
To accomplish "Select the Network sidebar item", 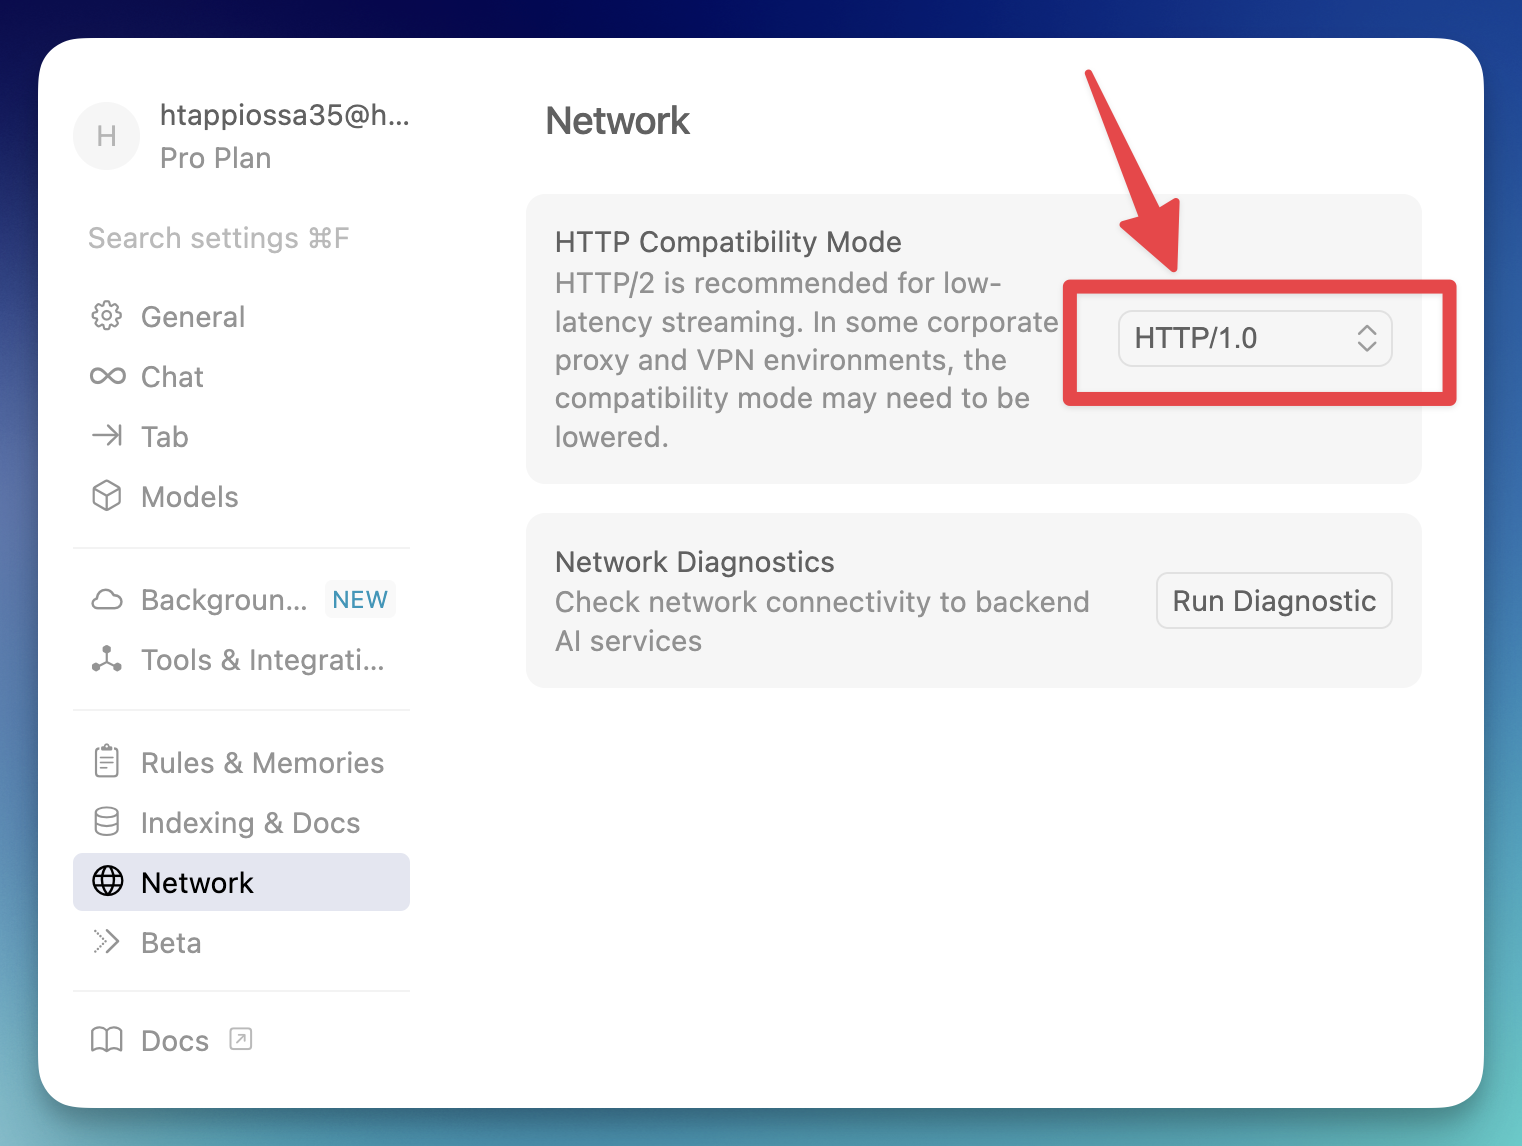I will (241, 882).
